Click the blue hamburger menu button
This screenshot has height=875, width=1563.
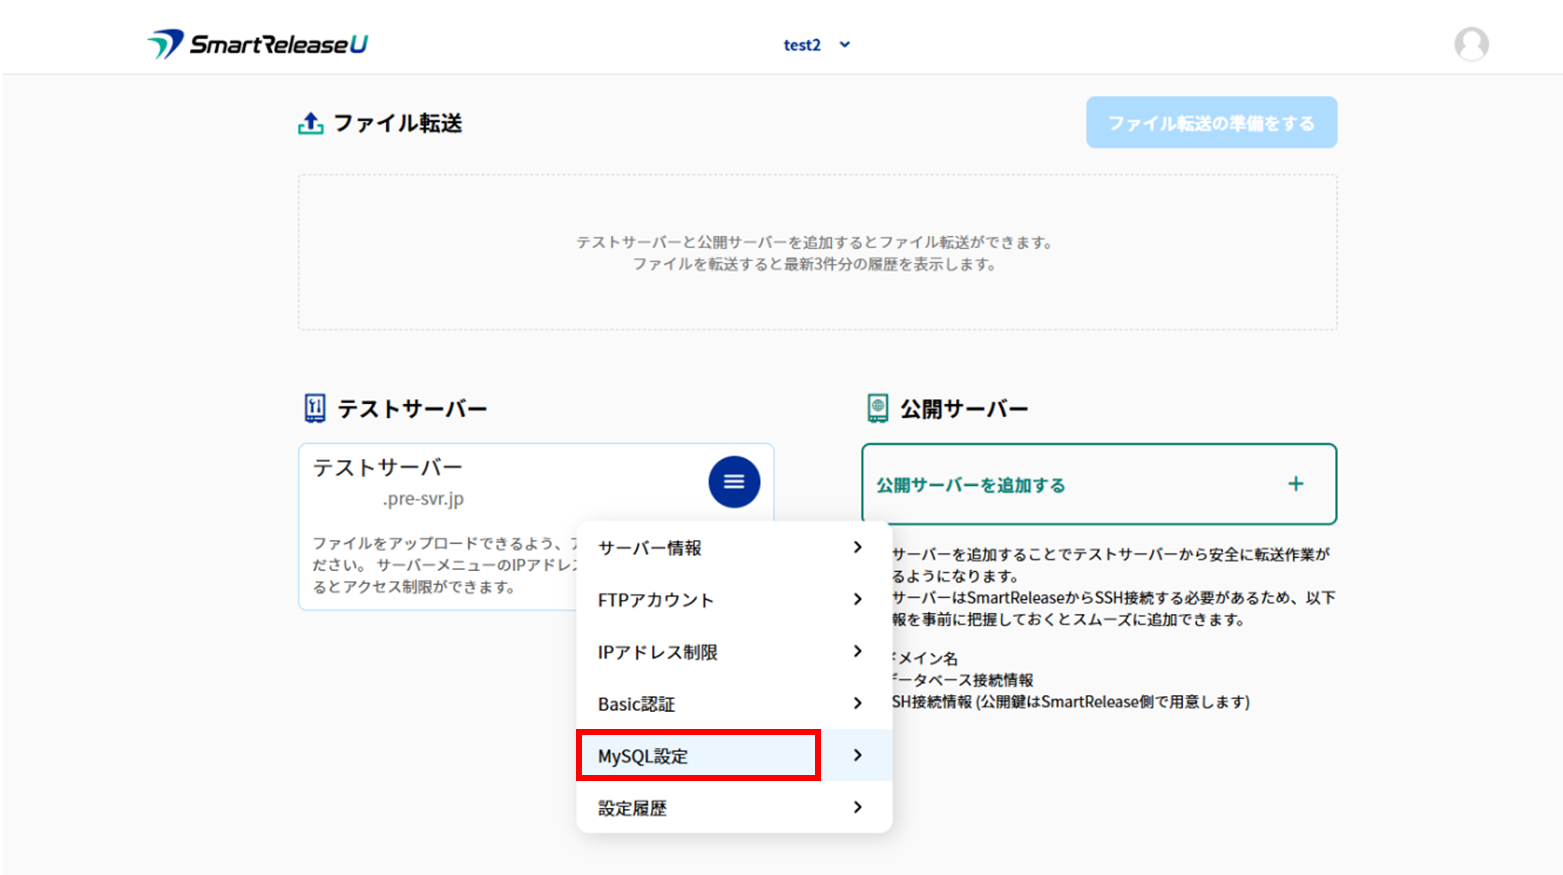pyautogui.click(x=734, y=482)
